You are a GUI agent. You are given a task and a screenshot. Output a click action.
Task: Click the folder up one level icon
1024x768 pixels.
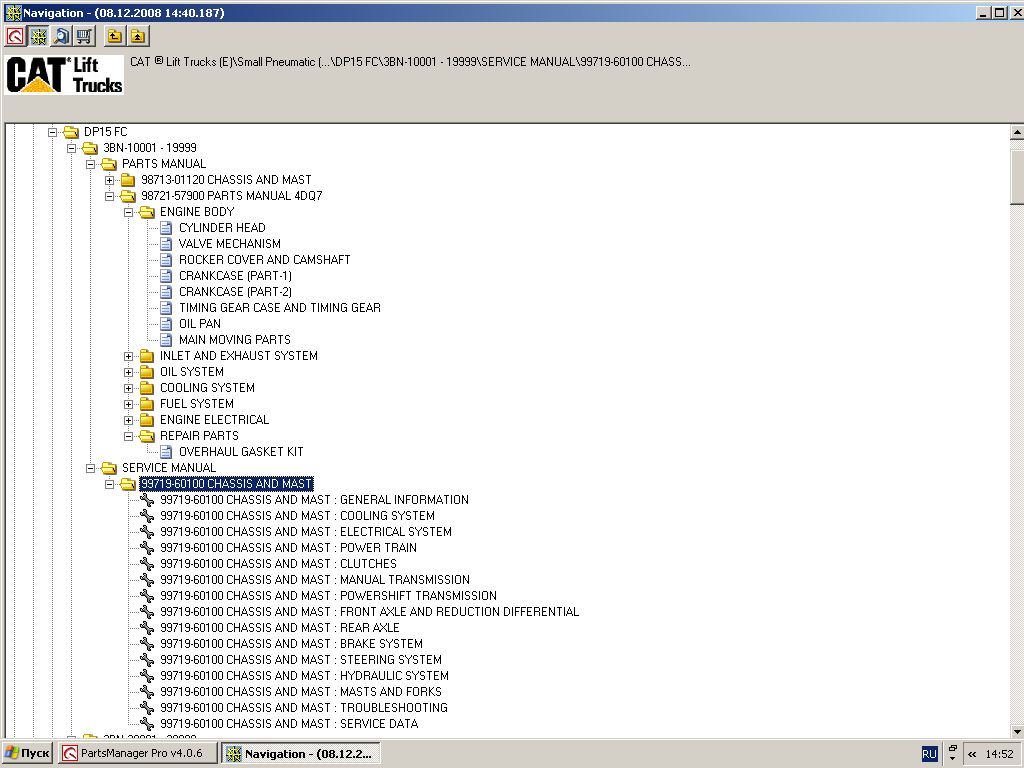(115, 37)
